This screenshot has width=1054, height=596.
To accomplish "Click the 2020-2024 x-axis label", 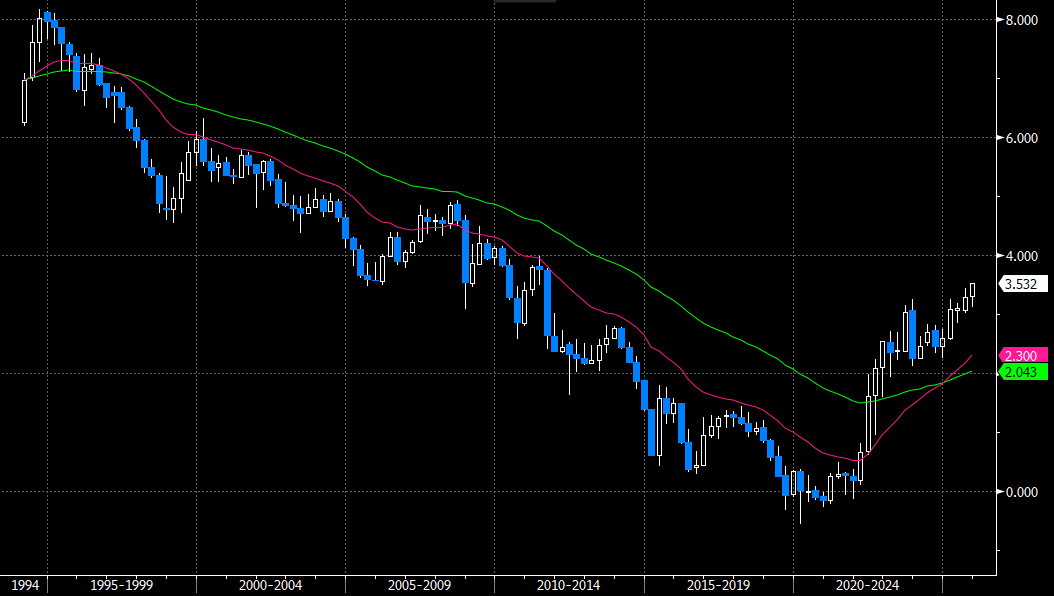I will (x=867, y=585).
